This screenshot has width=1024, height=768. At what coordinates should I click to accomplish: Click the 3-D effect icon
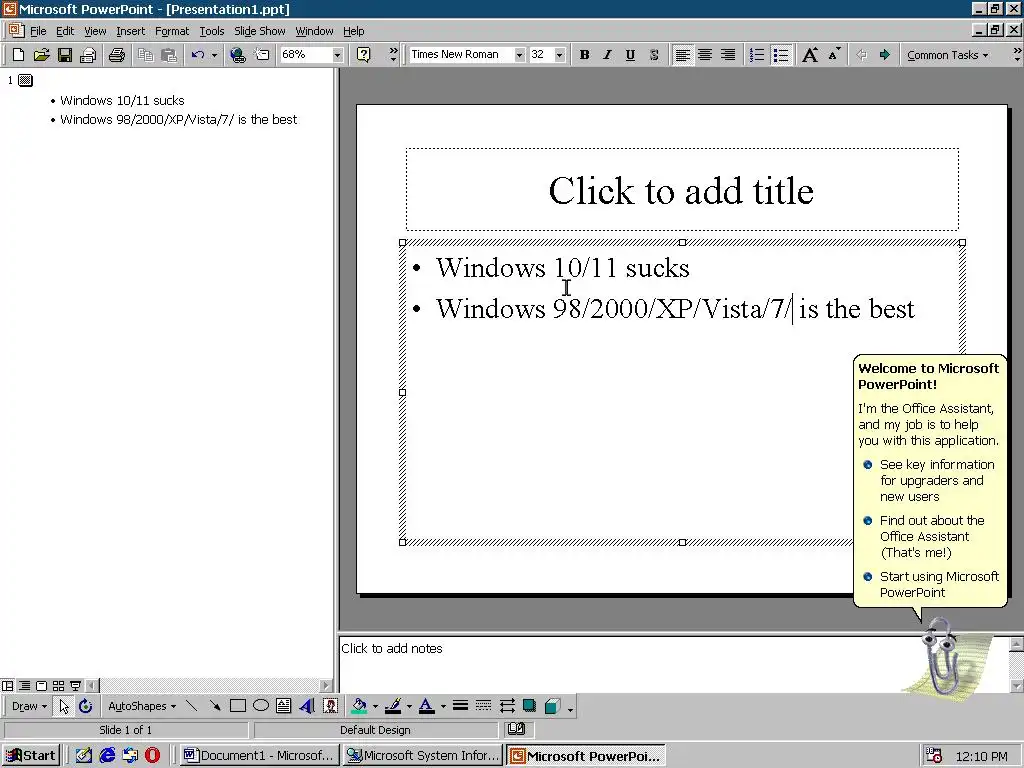pos(552,706)
